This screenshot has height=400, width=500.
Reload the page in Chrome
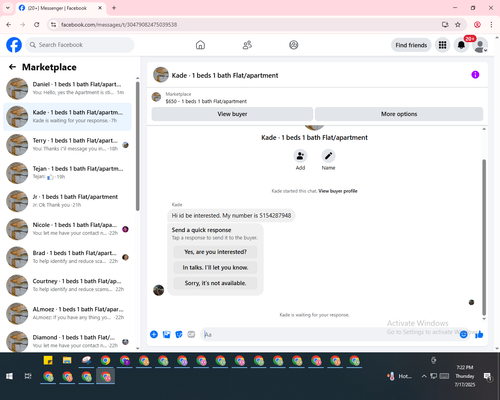37,24
